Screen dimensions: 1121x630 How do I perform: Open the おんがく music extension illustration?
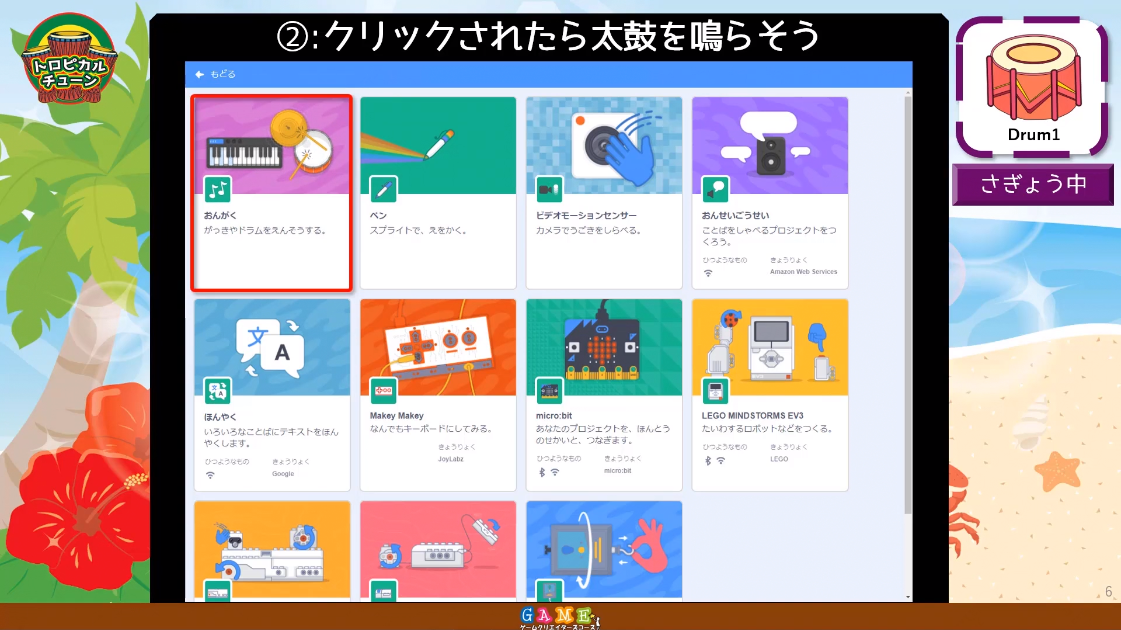tap(272, 146)
